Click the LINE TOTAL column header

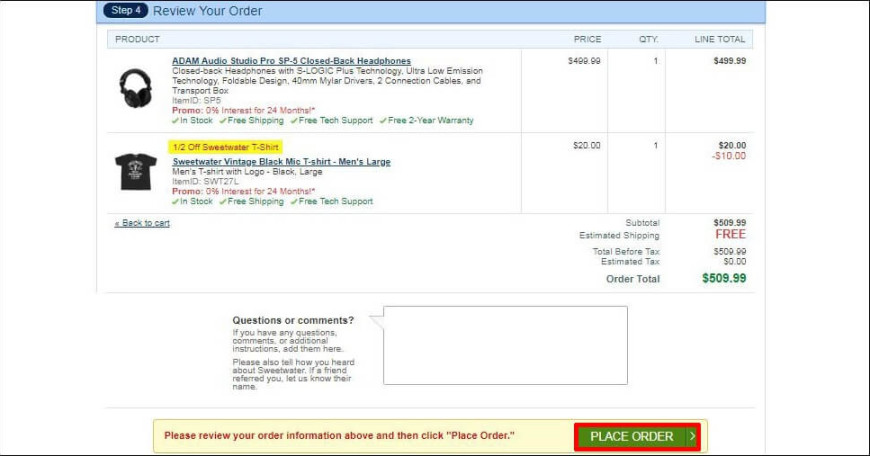pyautogui.click(x=720, y=39)
